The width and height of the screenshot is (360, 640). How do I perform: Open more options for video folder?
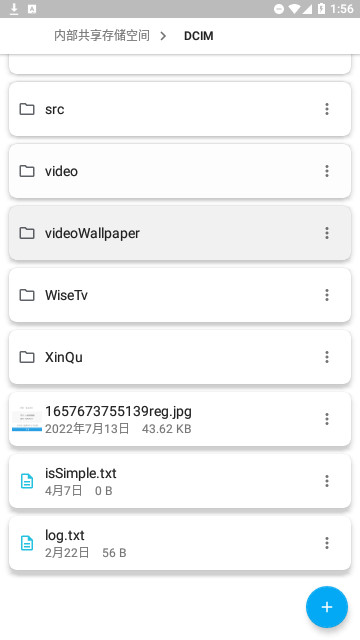pos(327,171)
